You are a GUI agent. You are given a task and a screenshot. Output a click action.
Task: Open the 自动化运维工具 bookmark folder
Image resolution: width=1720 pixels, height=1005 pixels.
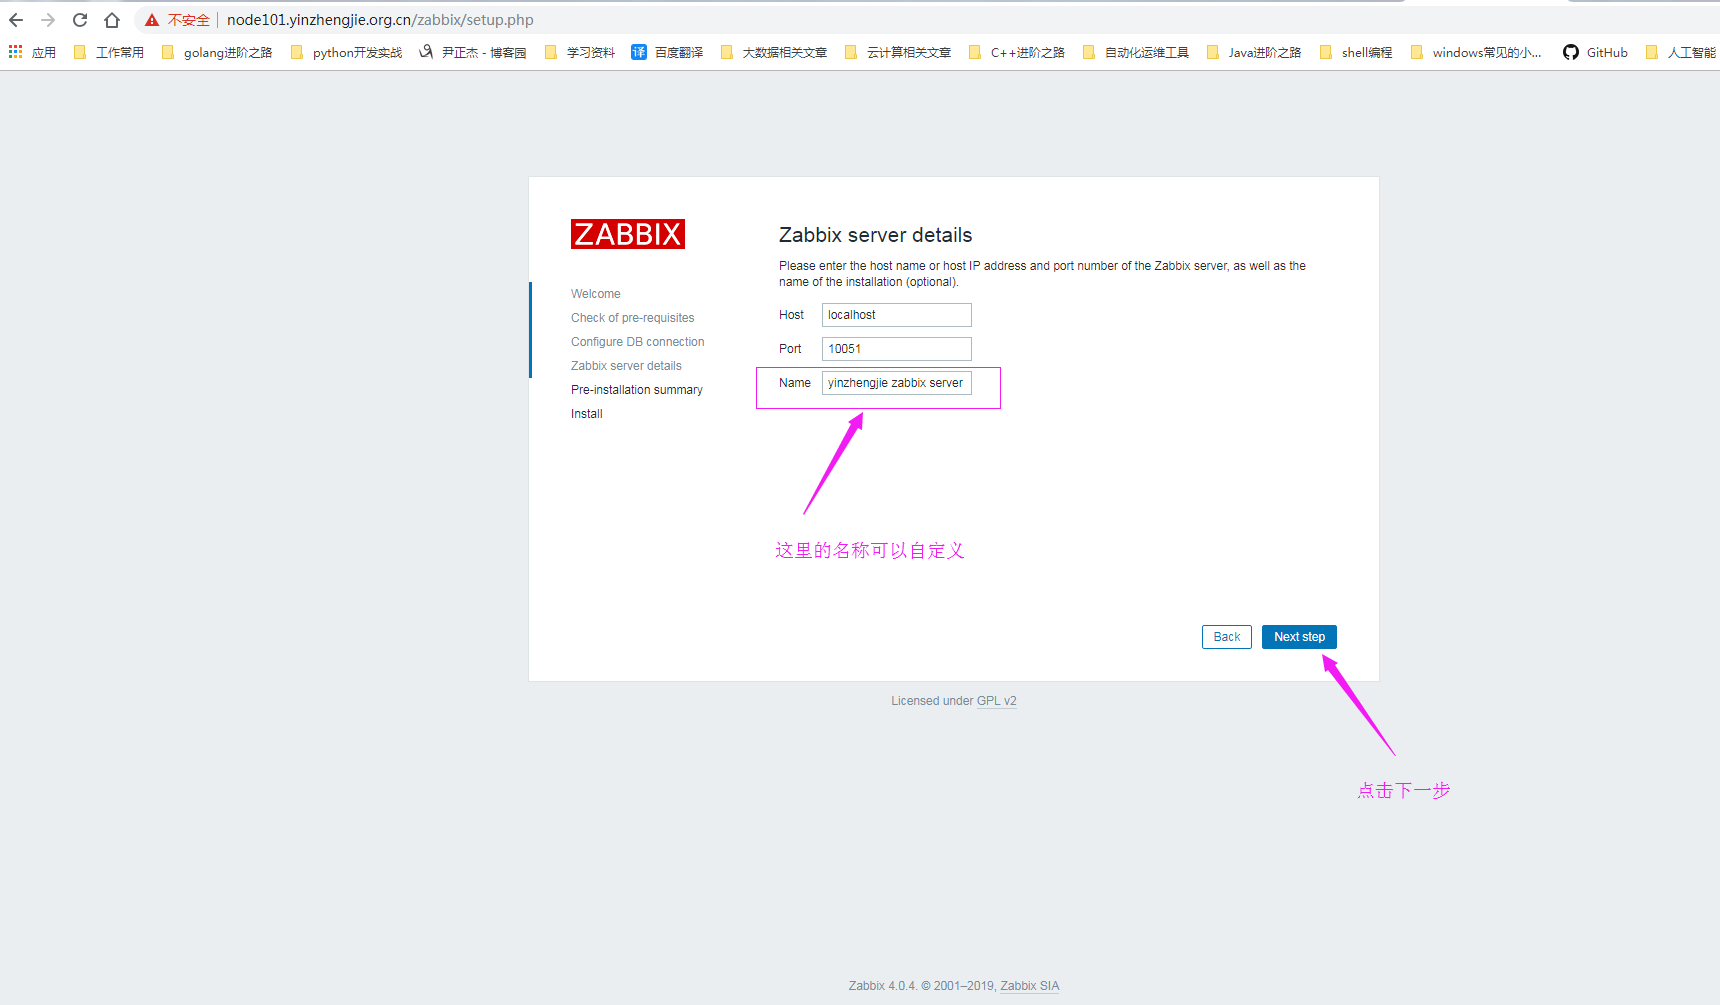pos(1136,52)
